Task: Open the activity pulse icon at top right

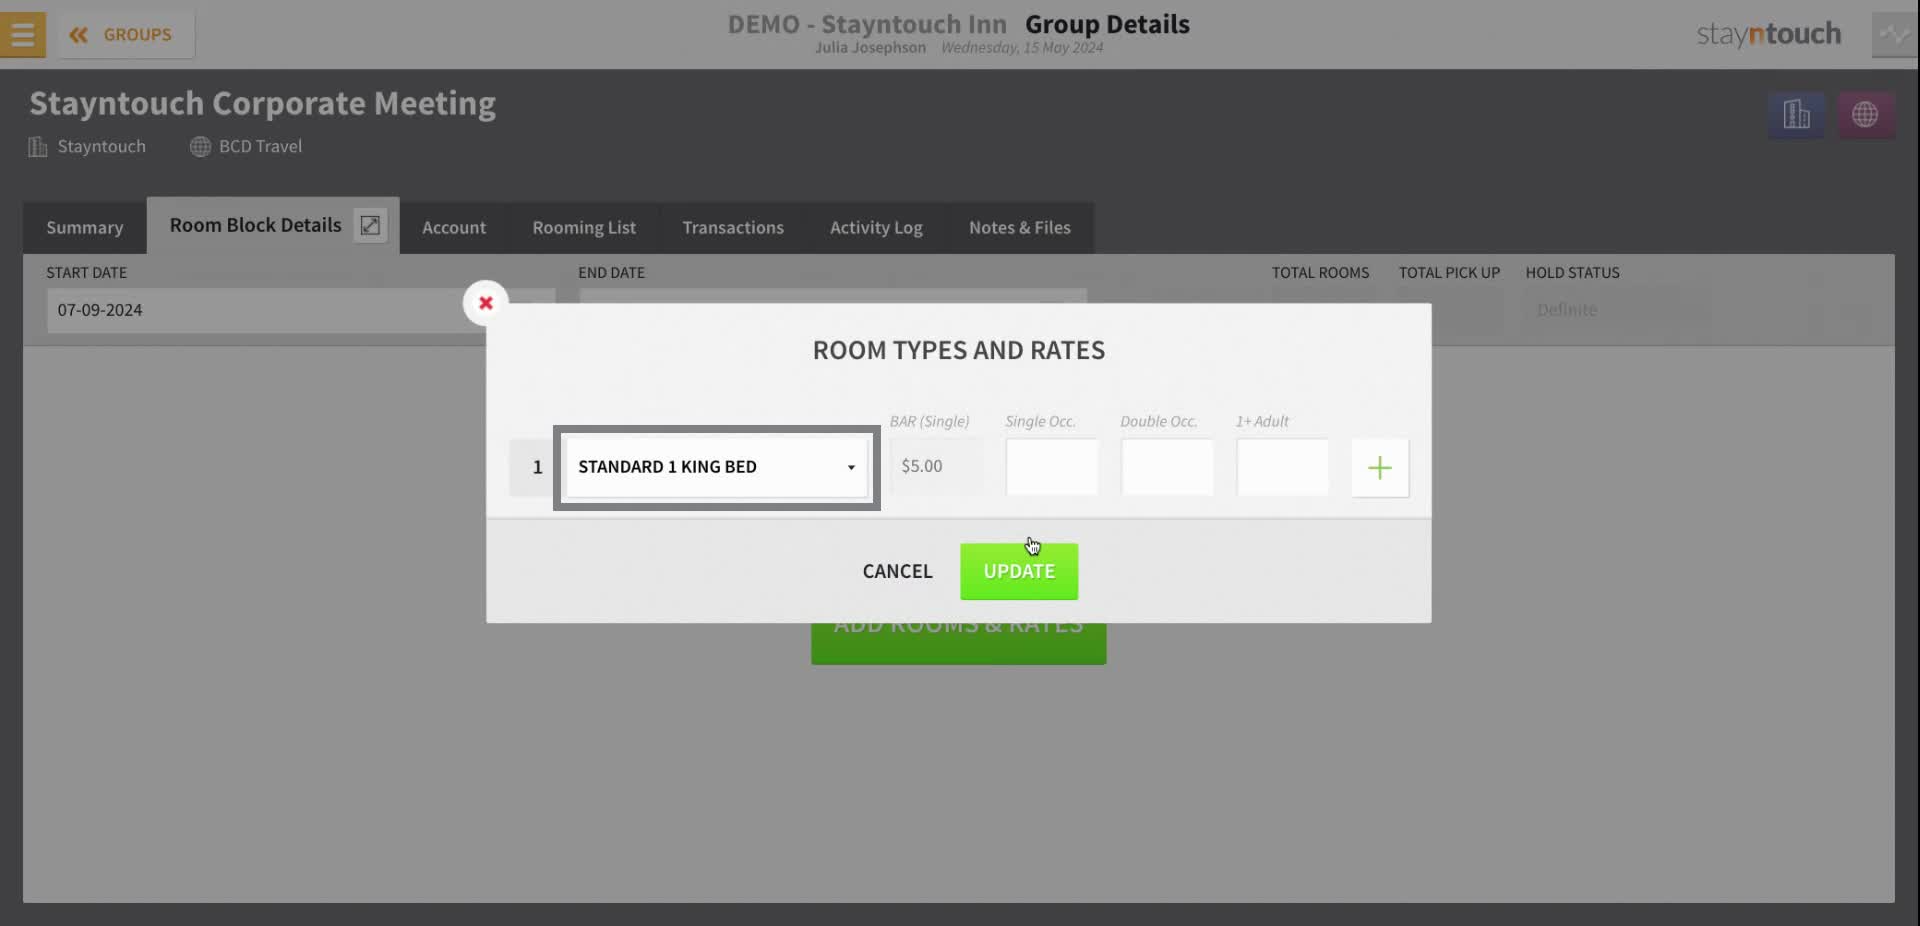Action: (1894, 34)
